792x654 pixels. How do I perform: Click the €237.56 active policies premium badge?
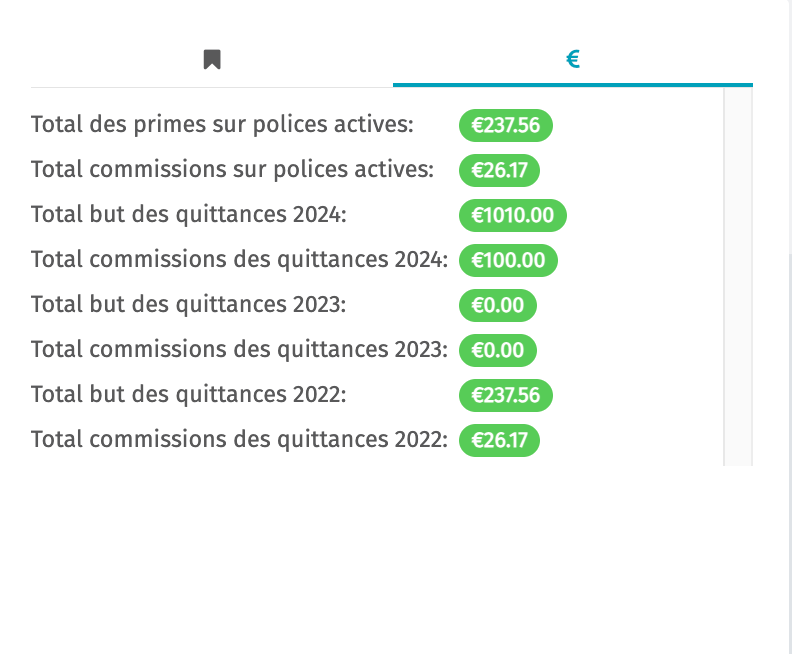(506, 125)
